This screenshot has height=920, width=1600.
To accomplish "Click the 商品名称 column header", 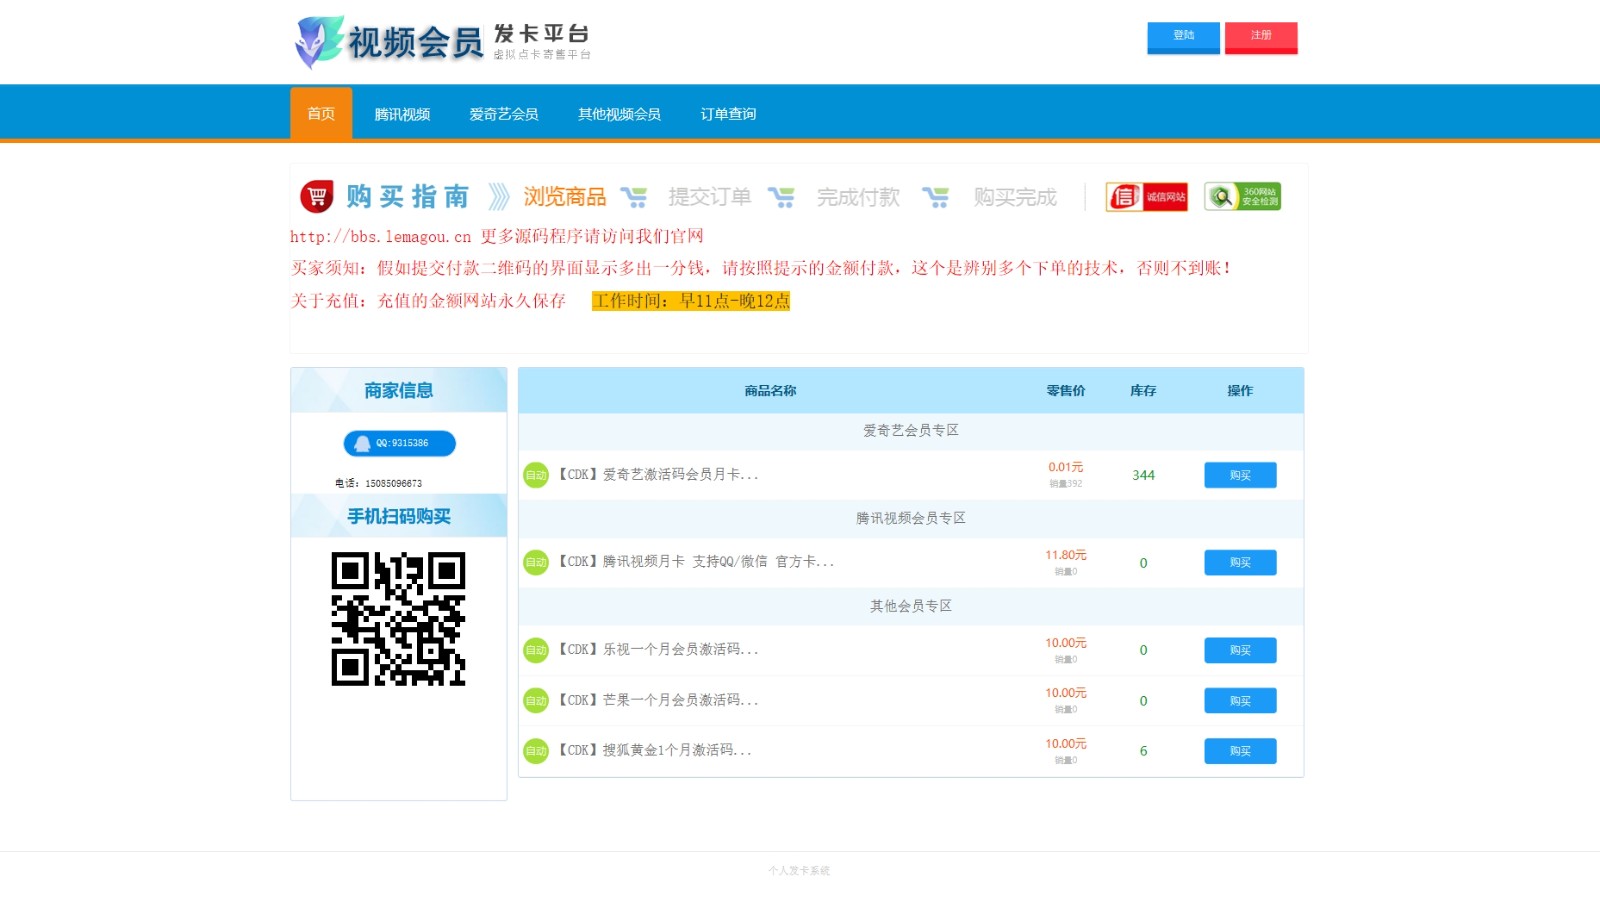I will [770, 391].
